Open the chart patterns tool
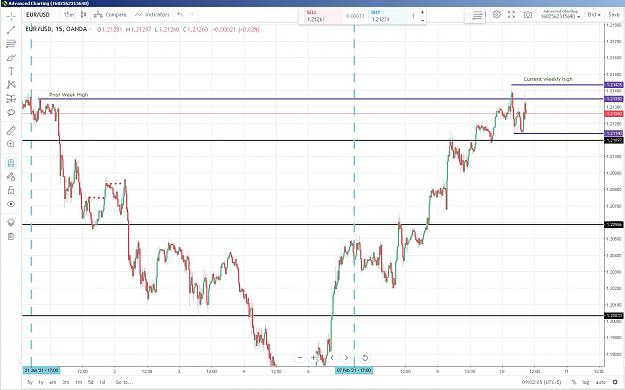The width and height of the screenshot is (625, 390). click(x=11, y=85)
